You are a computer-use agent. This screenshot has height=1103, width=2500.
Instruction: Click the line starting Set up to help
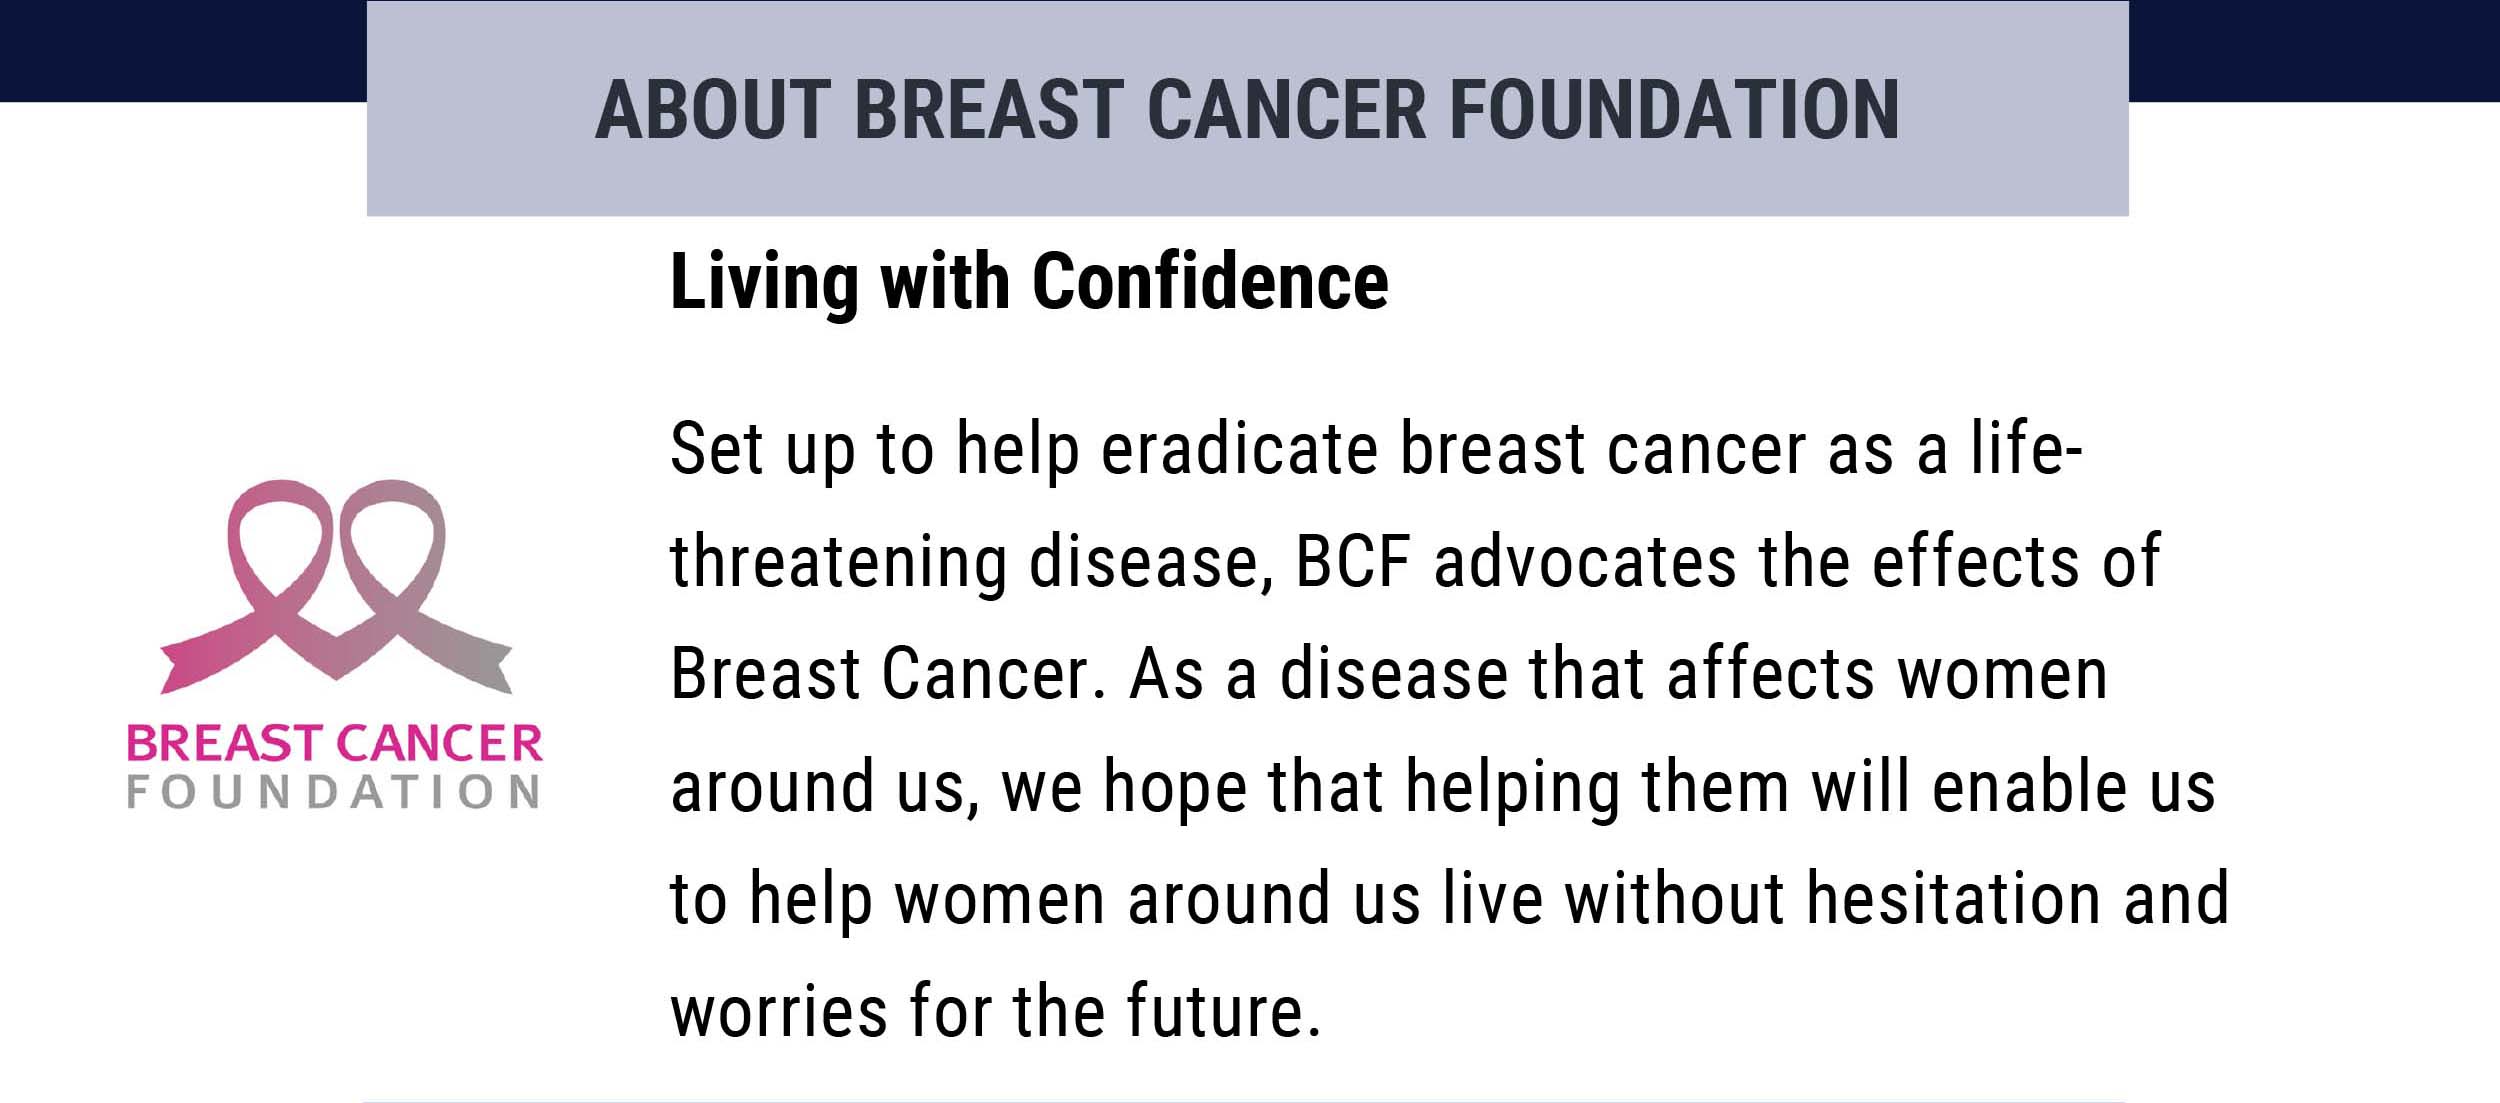click(x=1376, y=450)
